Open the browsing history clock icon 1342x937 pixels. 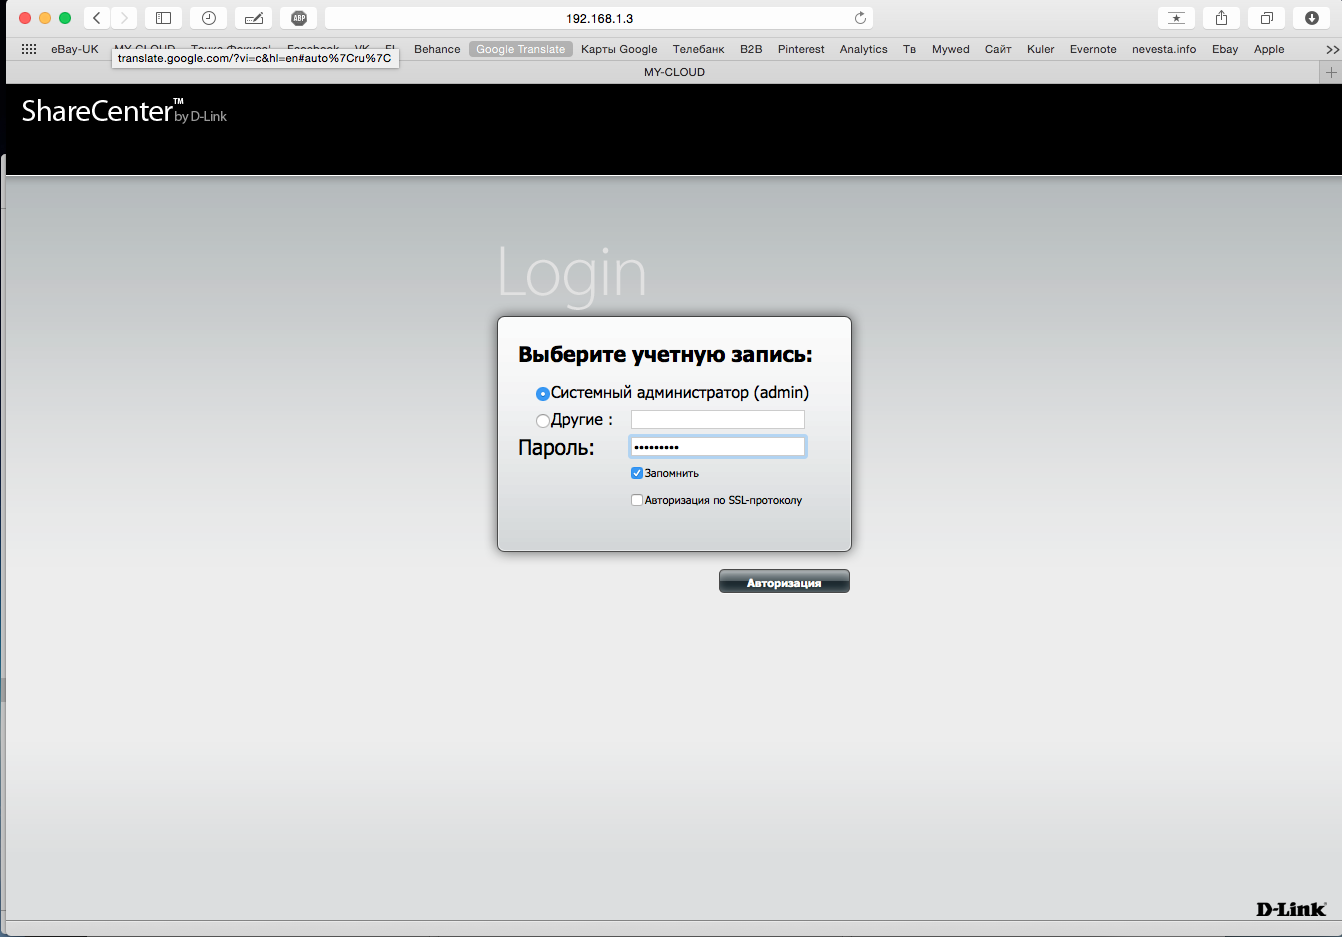pos(208,18)
